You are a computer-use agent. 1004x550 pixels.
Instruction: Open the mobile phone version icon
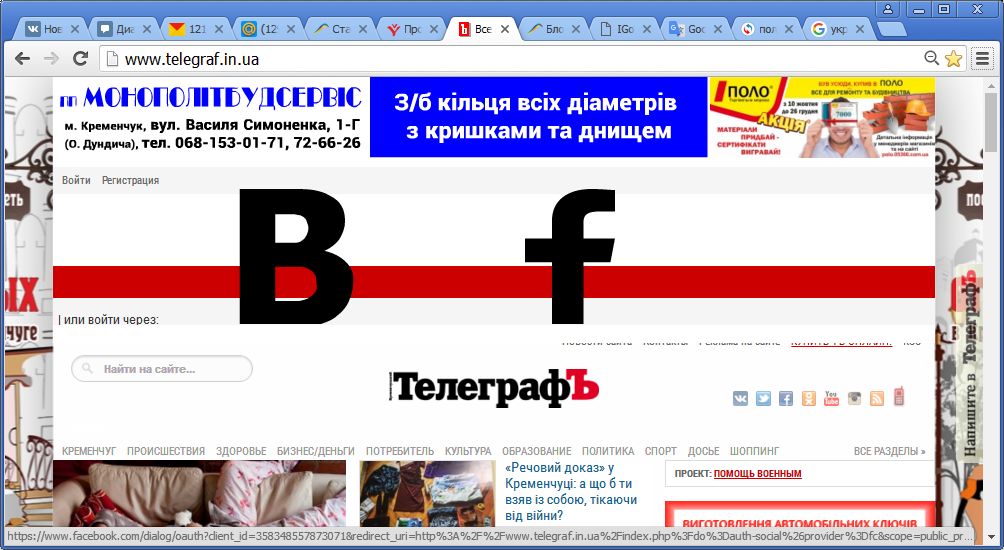pos(899,396)
